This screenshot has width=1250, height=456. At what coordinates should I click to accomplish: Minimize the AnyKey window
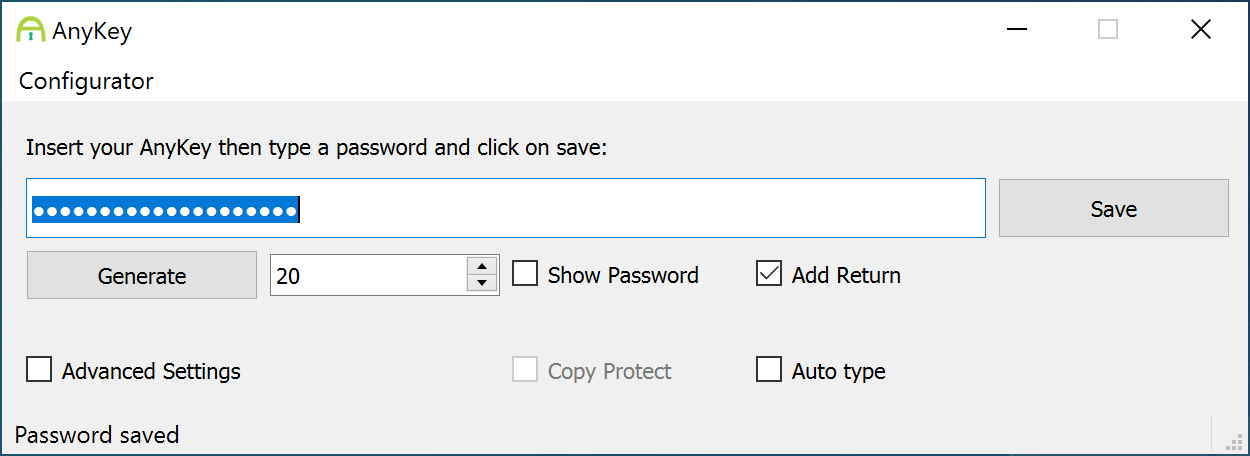coord(1016,30)
